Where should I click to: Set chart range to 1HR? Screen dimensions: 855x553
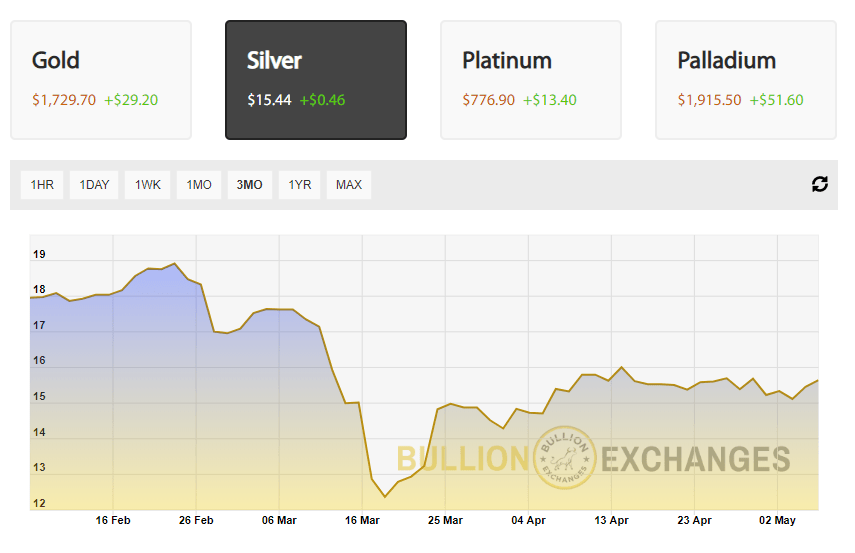pos(42,185)
